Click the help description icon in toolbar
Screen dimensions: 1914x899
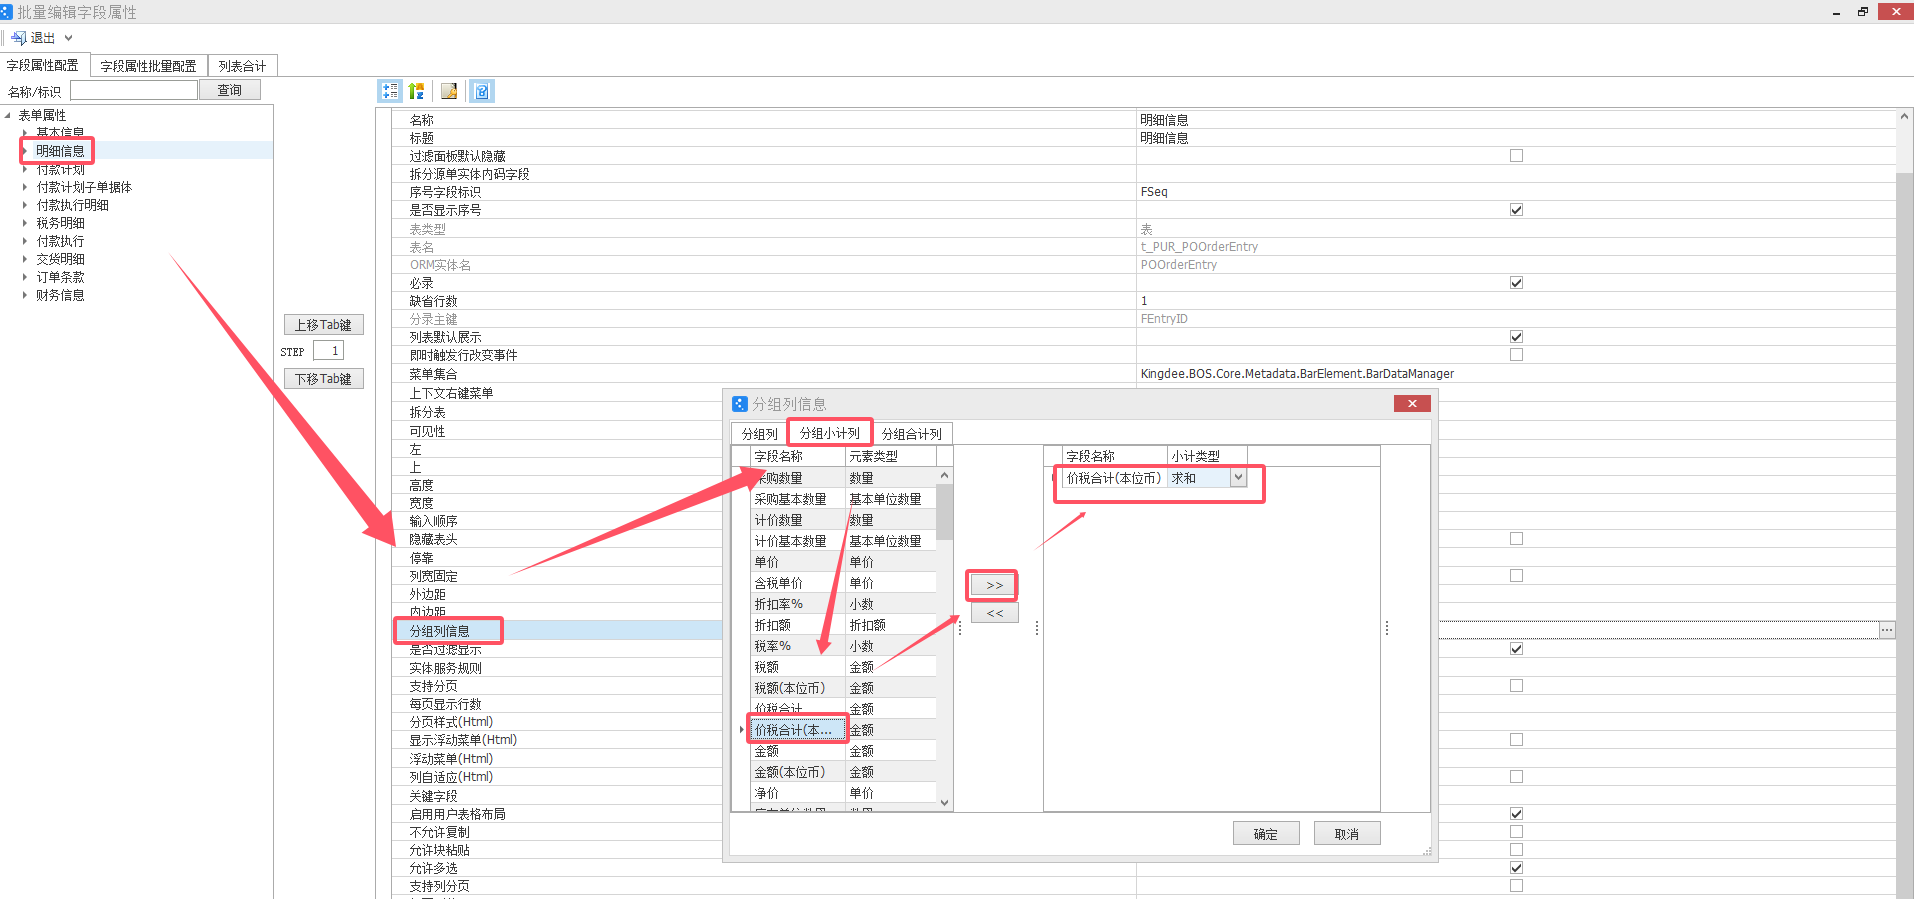click(x=482, y=91)
